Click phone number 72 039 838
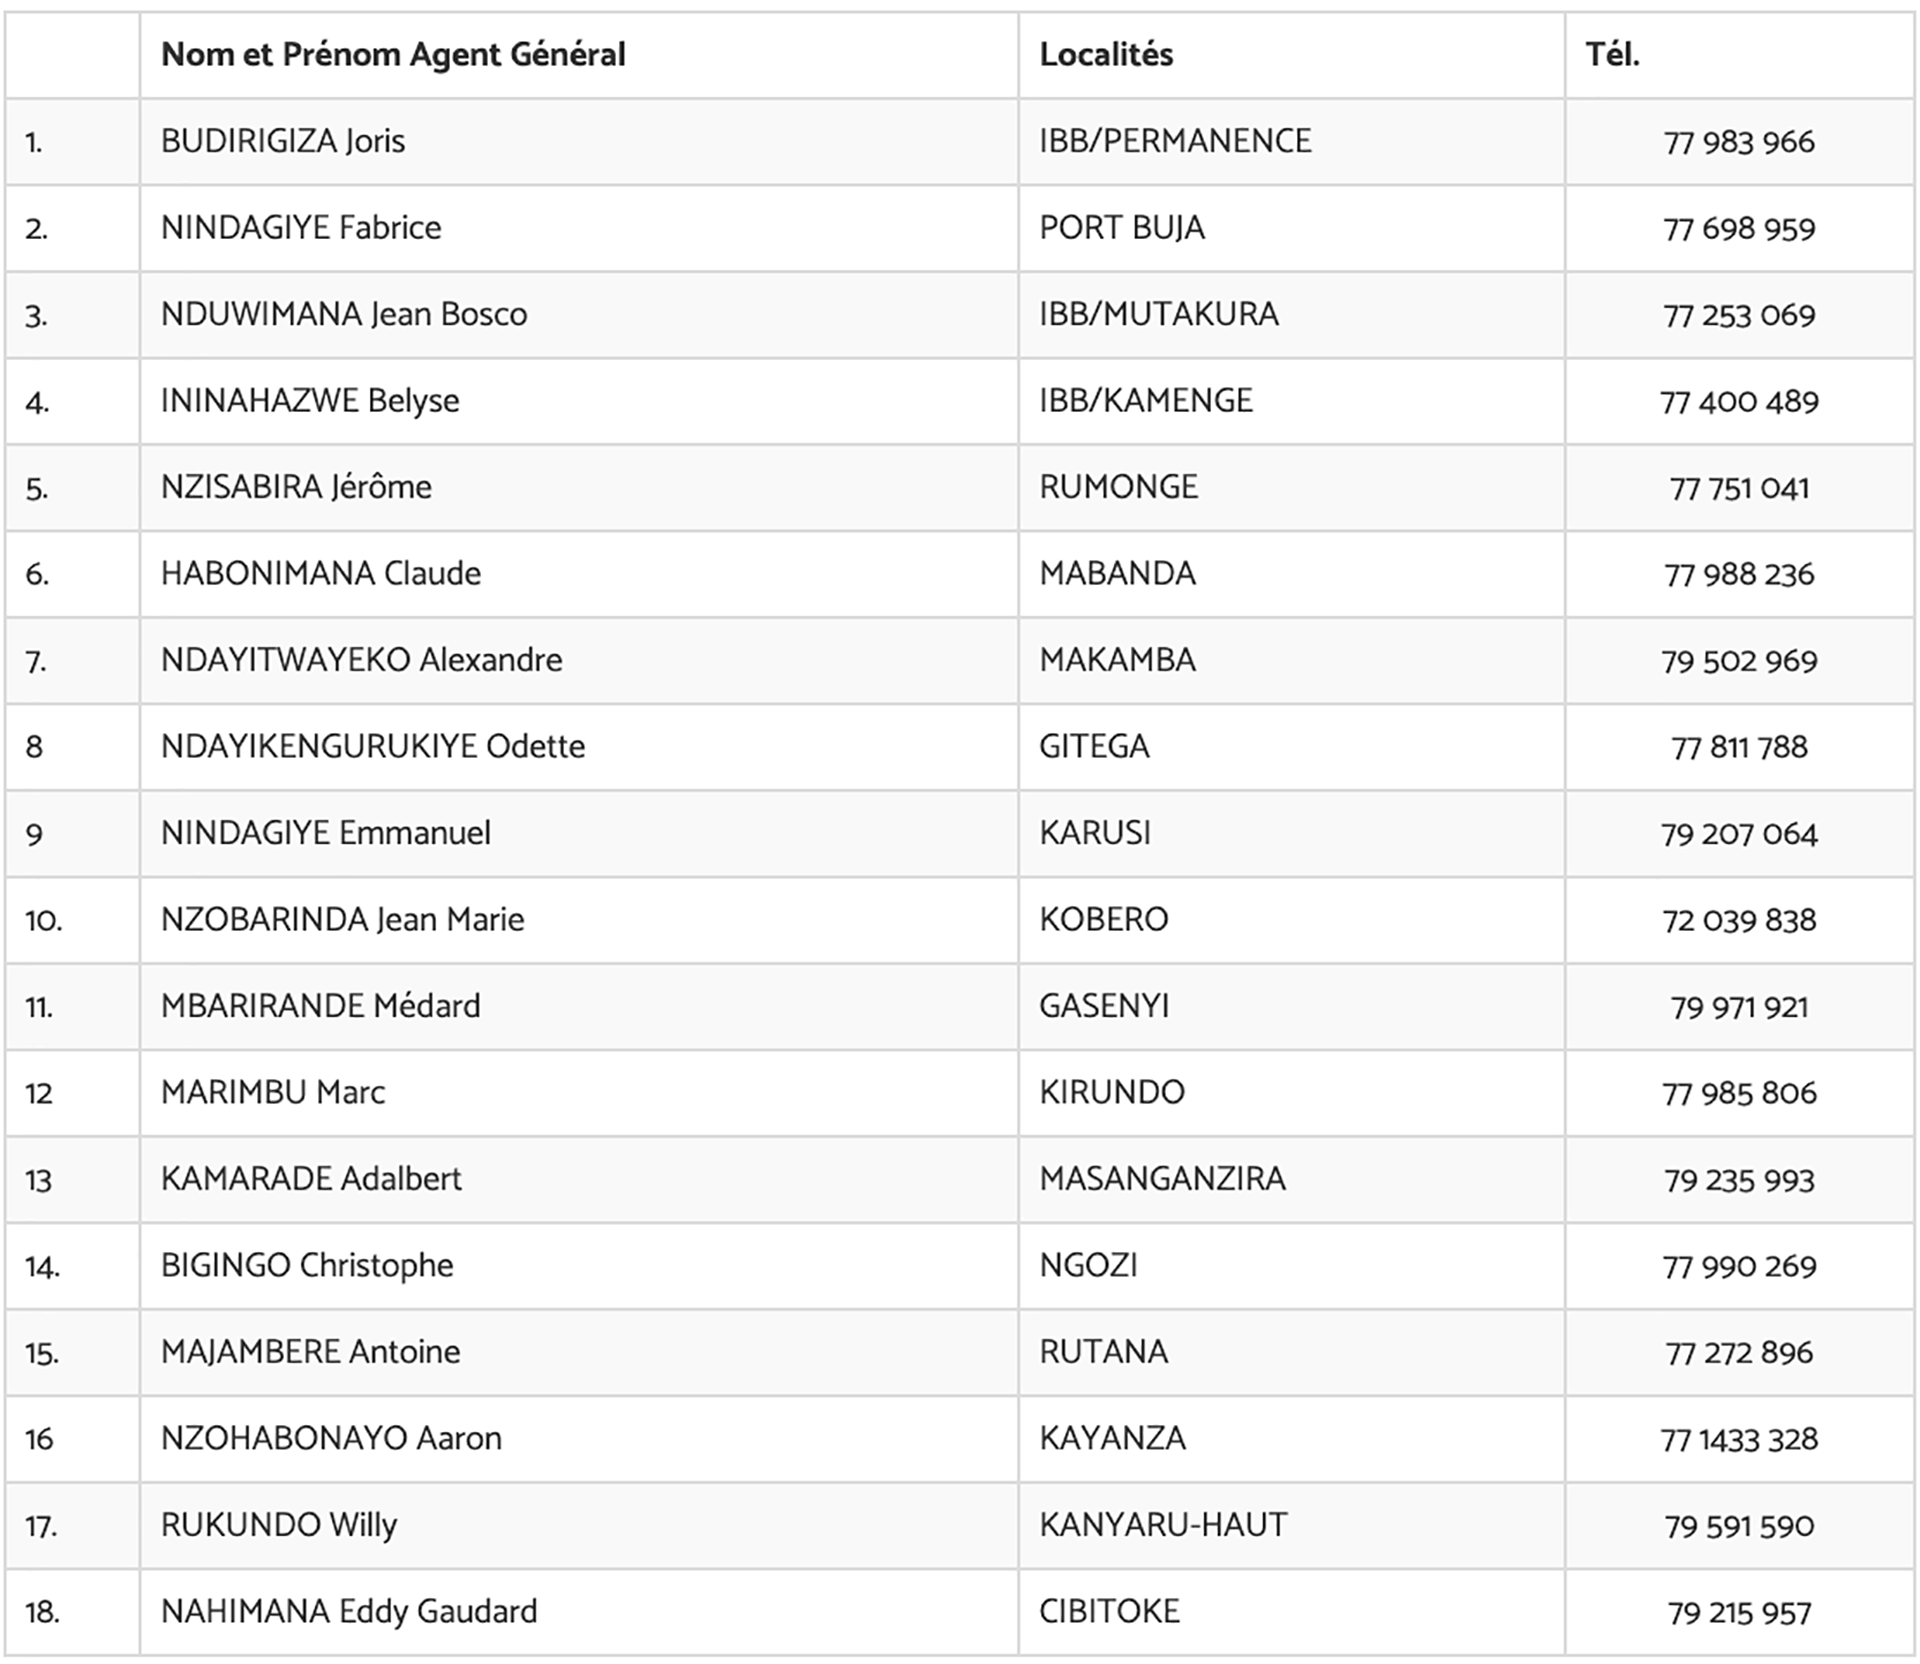1920x1664 pixels. point(1739,920)
